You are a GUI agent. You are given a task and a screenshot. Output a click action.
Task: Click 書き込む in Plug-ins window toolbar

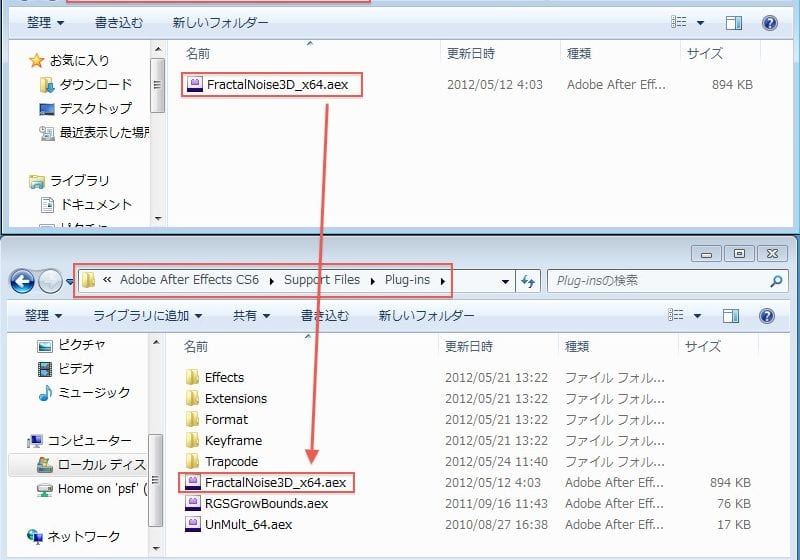[x=324, y=316]
